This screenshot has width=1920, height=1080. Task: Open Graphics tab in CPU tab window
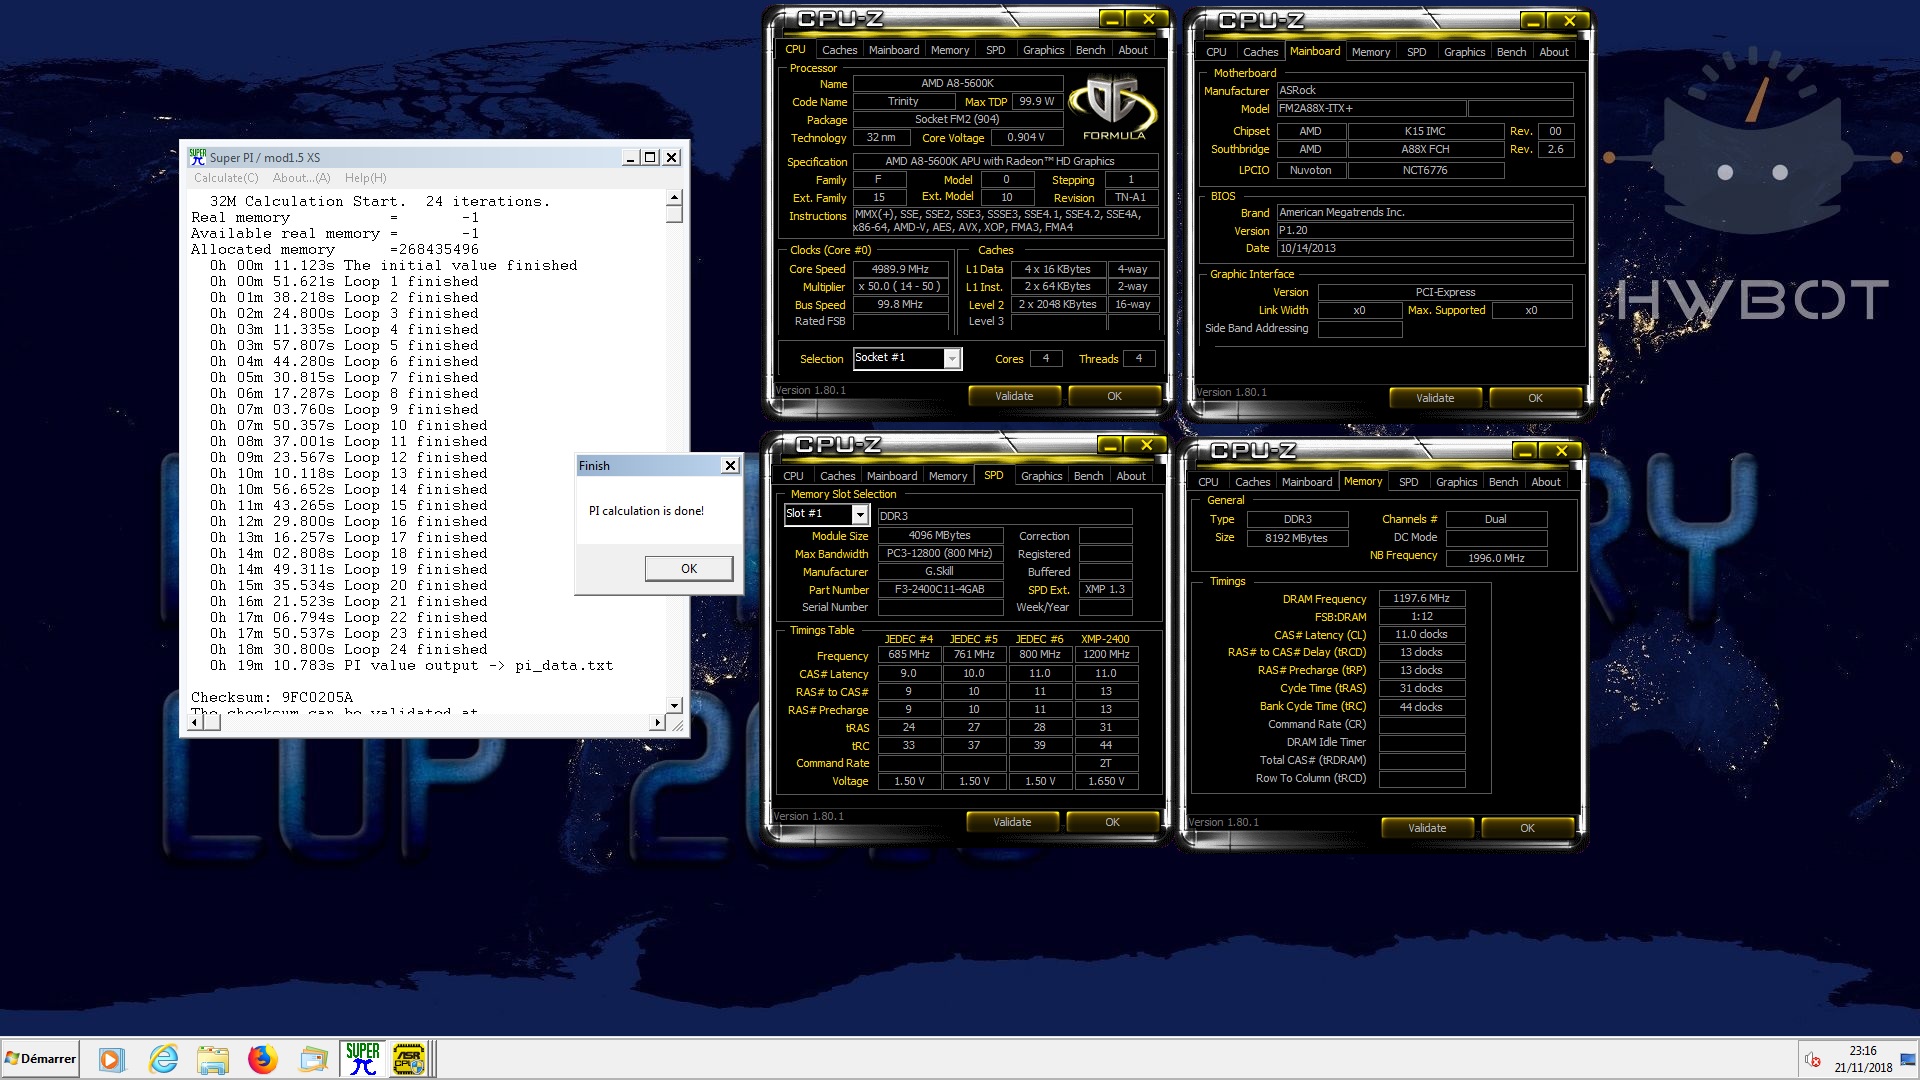[x=1043, y=50]
